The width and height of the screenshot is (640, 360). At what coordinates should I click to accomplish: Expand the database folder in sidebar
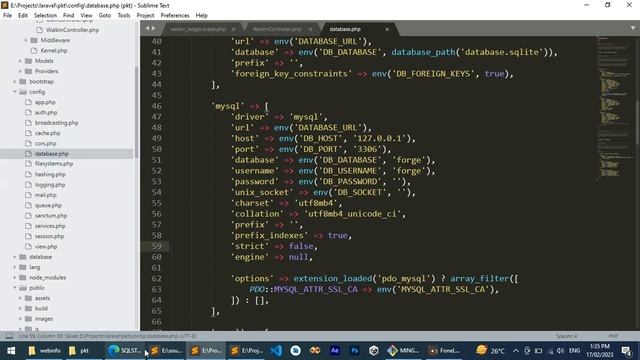tap(15, 257)
